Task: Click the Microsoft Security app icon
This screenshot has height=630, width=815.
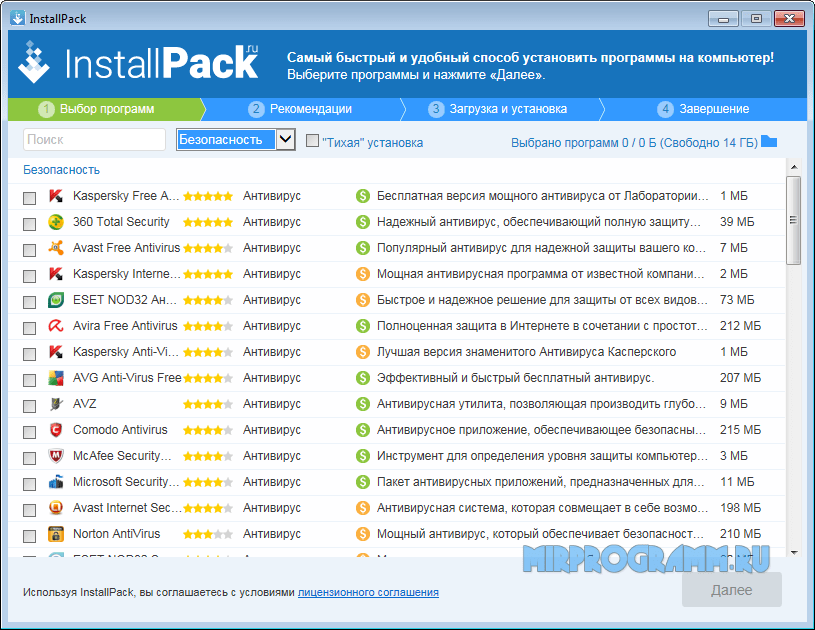Action: point(56,482)
